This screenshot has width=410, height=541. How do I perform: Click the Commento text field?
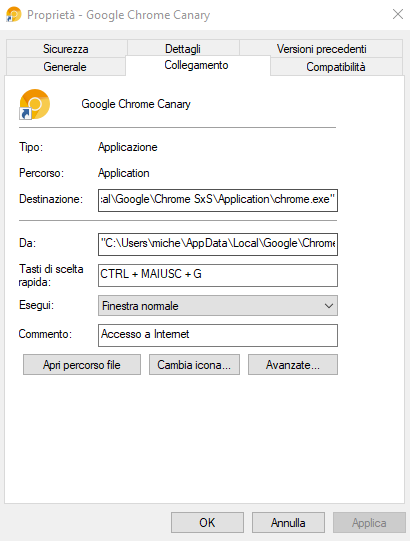(x=218, y=335)
